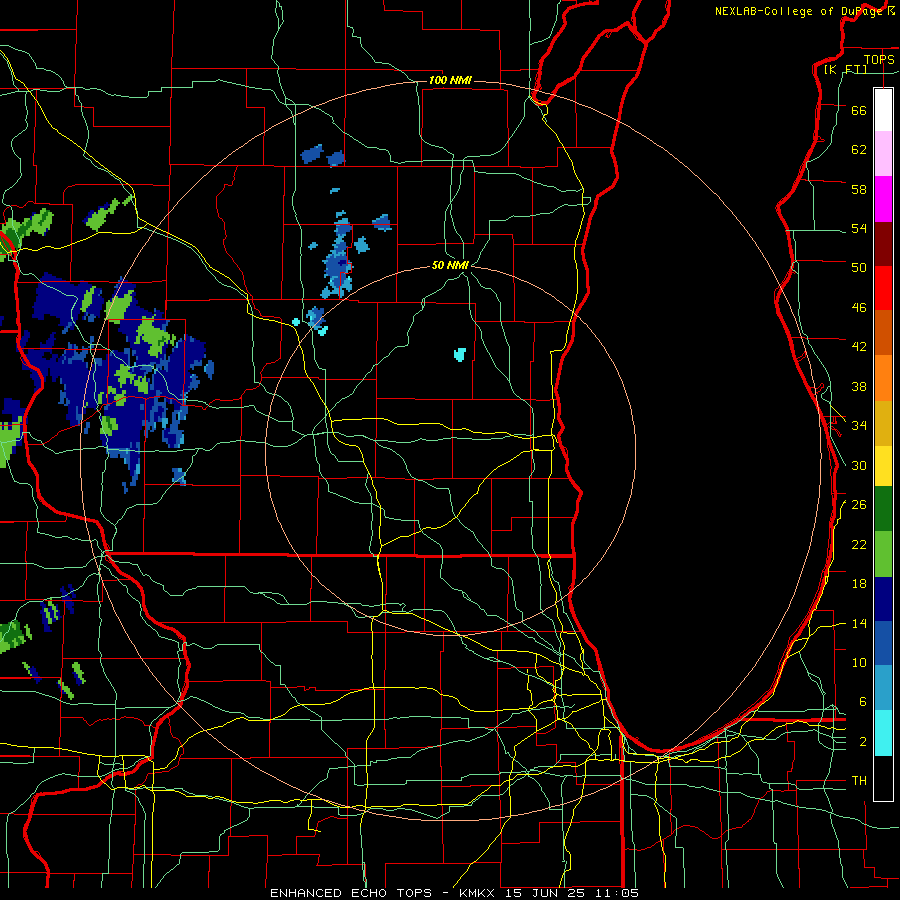This screenshot has width=900, height=900.
Task: Click the legend value 10
Action: pos(859,662)
